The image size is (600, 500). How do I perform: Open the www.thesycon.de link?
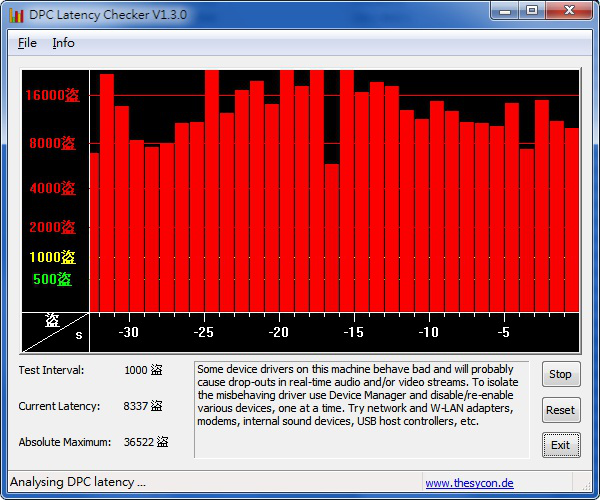click(x=469, y=483)
